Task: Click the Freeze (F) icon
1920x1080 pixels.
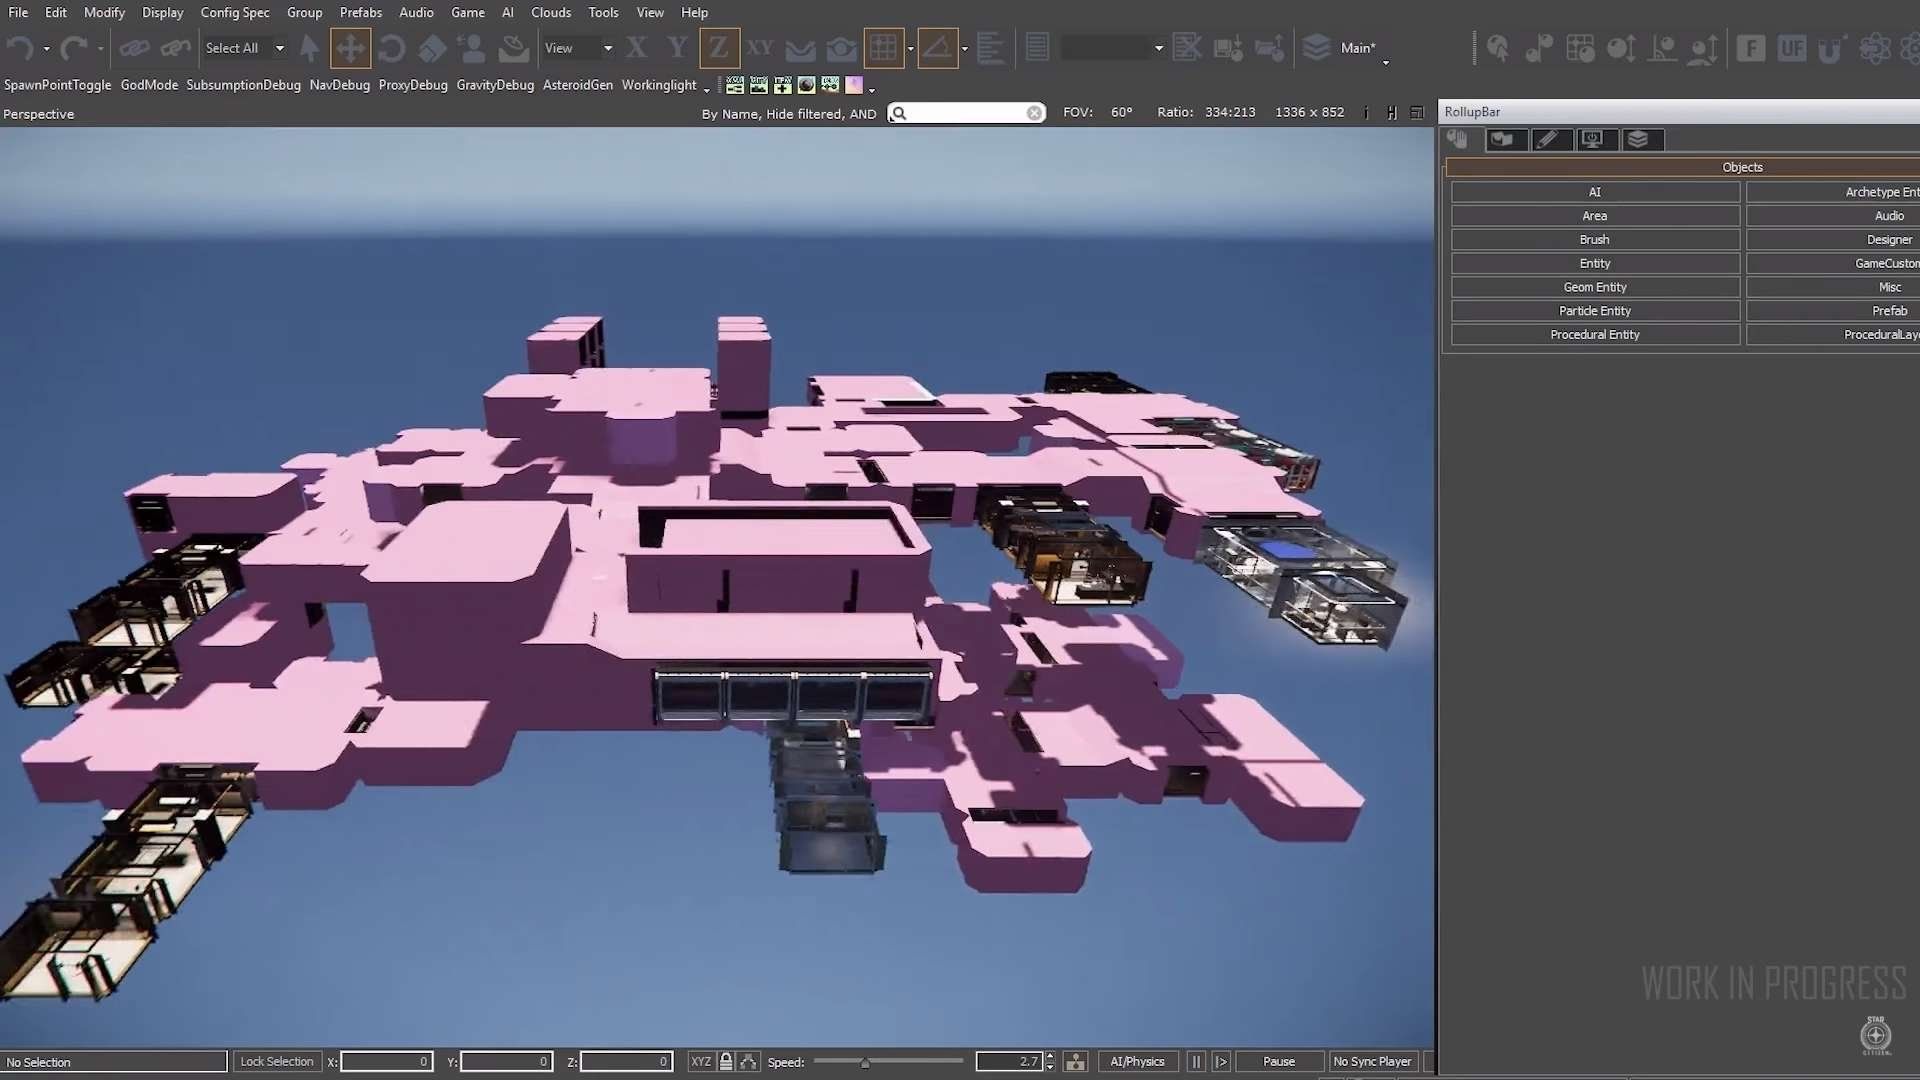Action: pos(1750,48)
